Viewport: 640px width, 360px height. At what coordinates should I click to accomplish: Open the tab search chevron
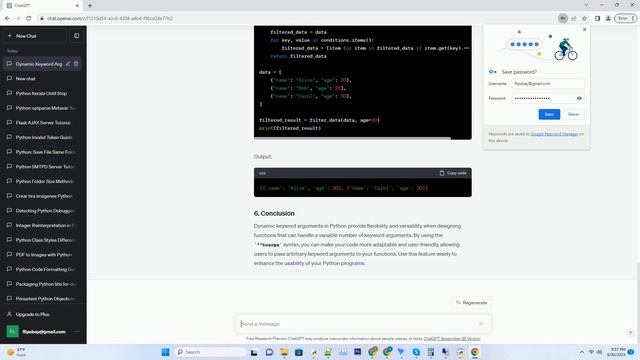[x=586, y=5]
